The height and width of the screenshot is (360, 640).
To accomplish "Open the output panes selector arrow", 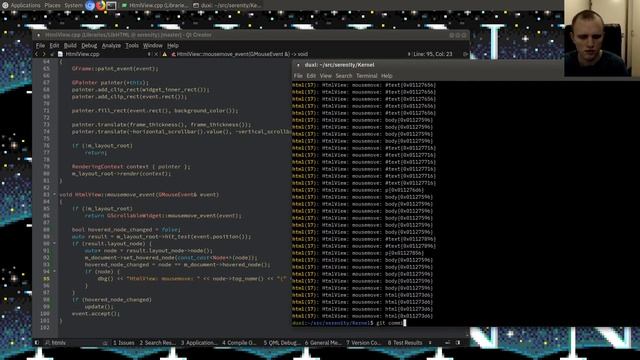I will click(x=430, y=343).
